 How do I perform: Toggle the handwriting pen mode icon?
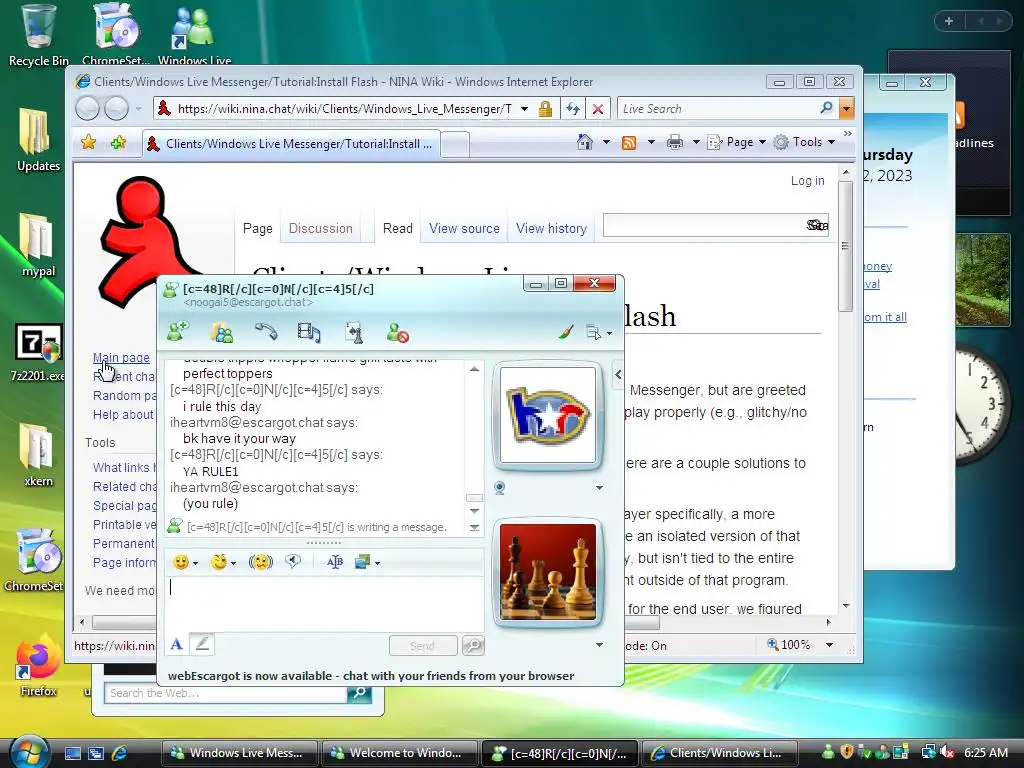202,645
